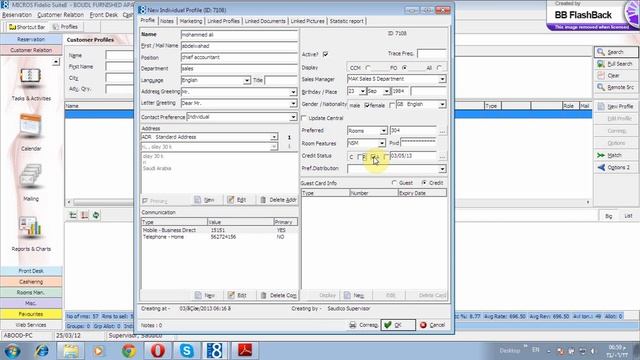Open the Preferred Rooms dropdown
Screen dimensions: 640x360
[x=383, y=131]
